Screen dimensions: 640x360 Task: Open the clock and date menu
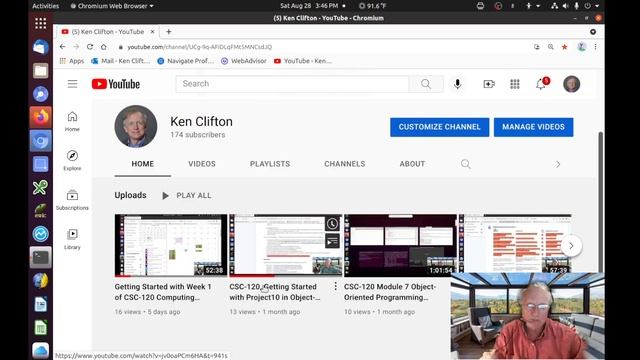click(309, 6)
